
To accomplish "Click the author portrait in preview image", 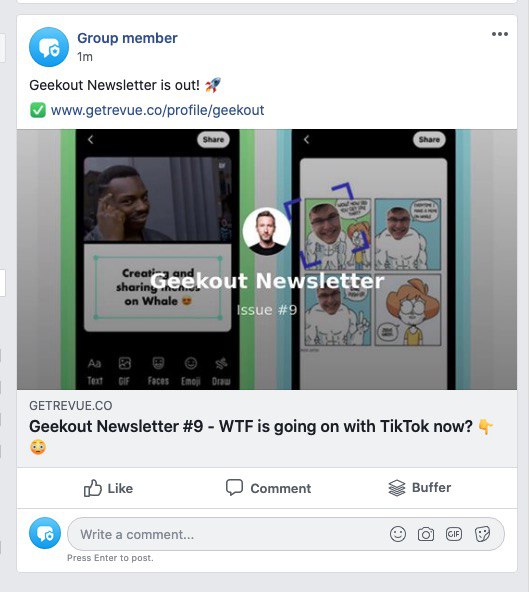I will point(267,231).
